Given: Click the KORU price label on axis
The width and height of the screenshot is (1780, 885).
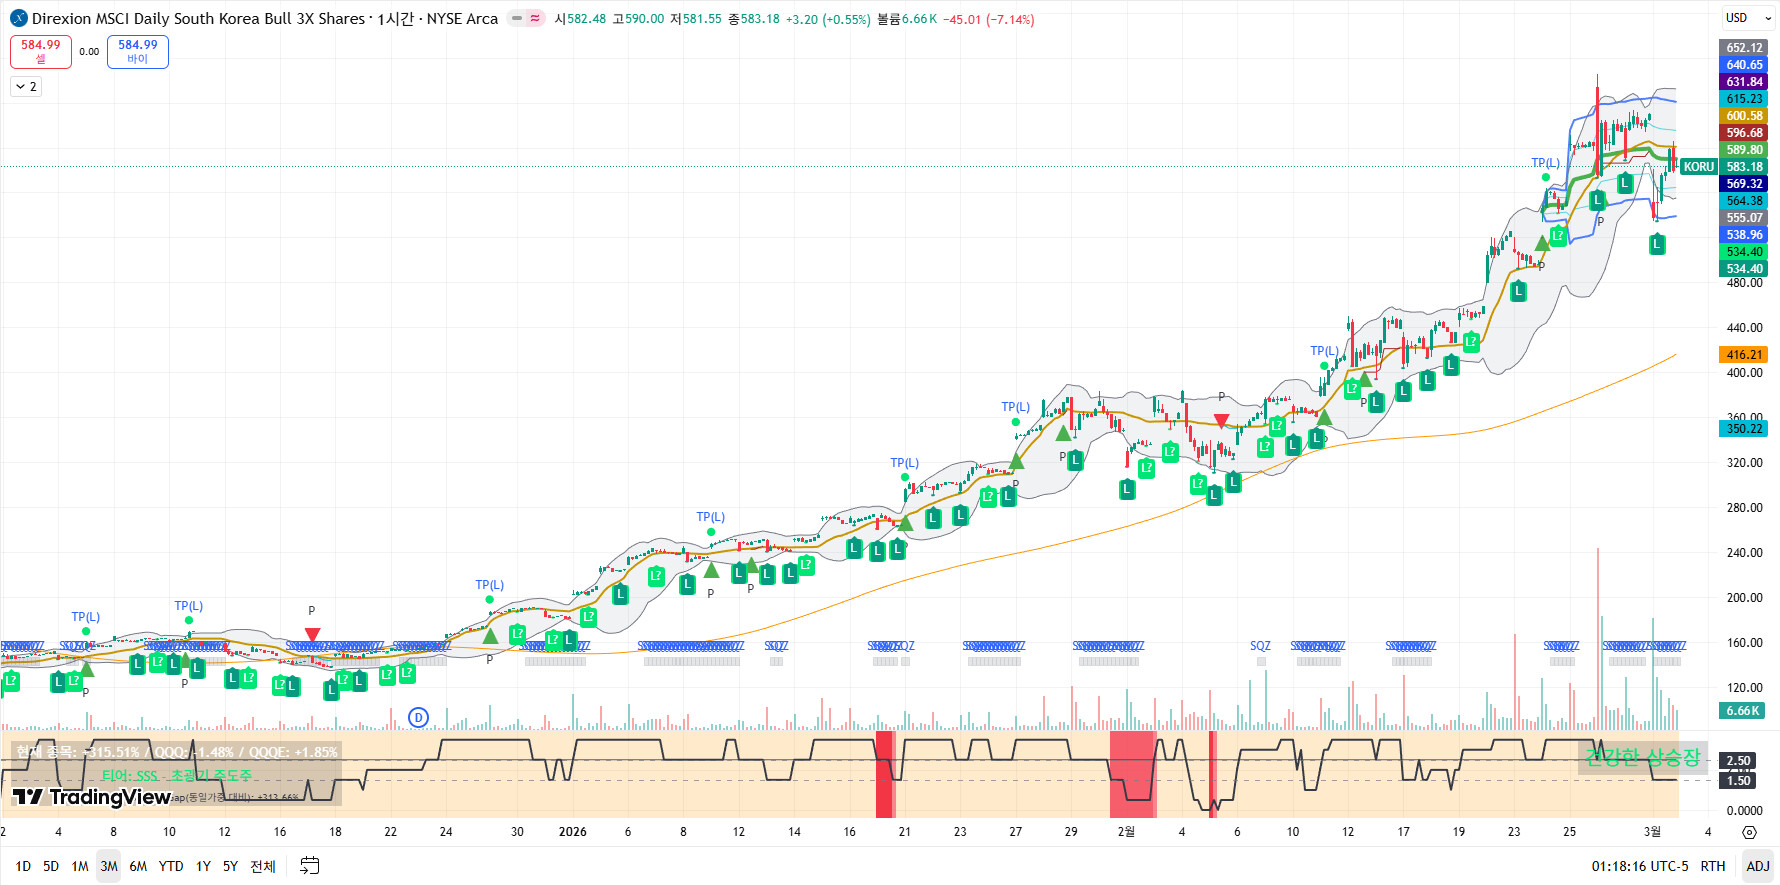Looking at the screenshot, I should [1698, 167].
